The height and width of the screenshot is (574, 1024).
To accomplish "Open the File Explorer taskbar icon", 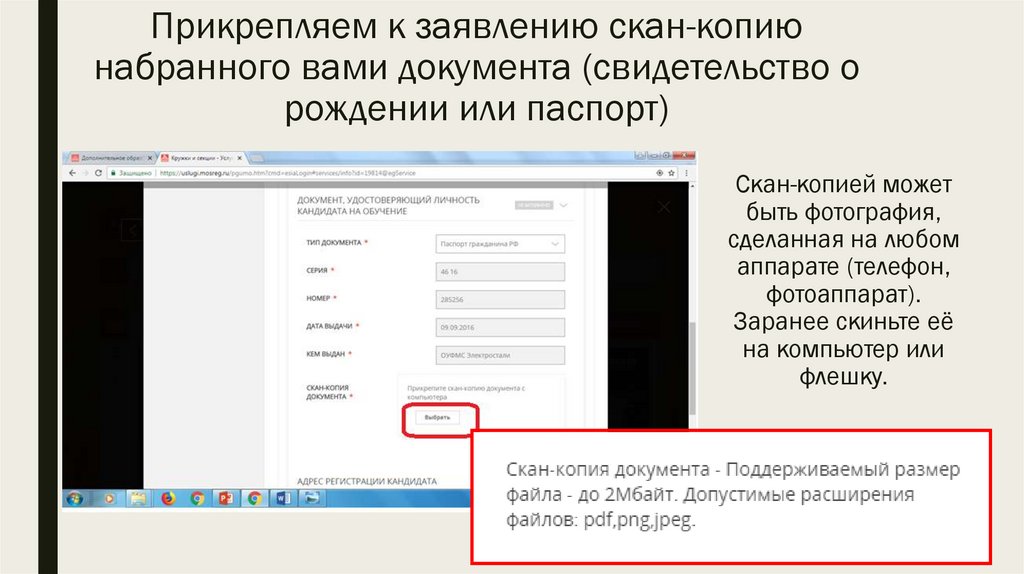I will click(138, 498).
